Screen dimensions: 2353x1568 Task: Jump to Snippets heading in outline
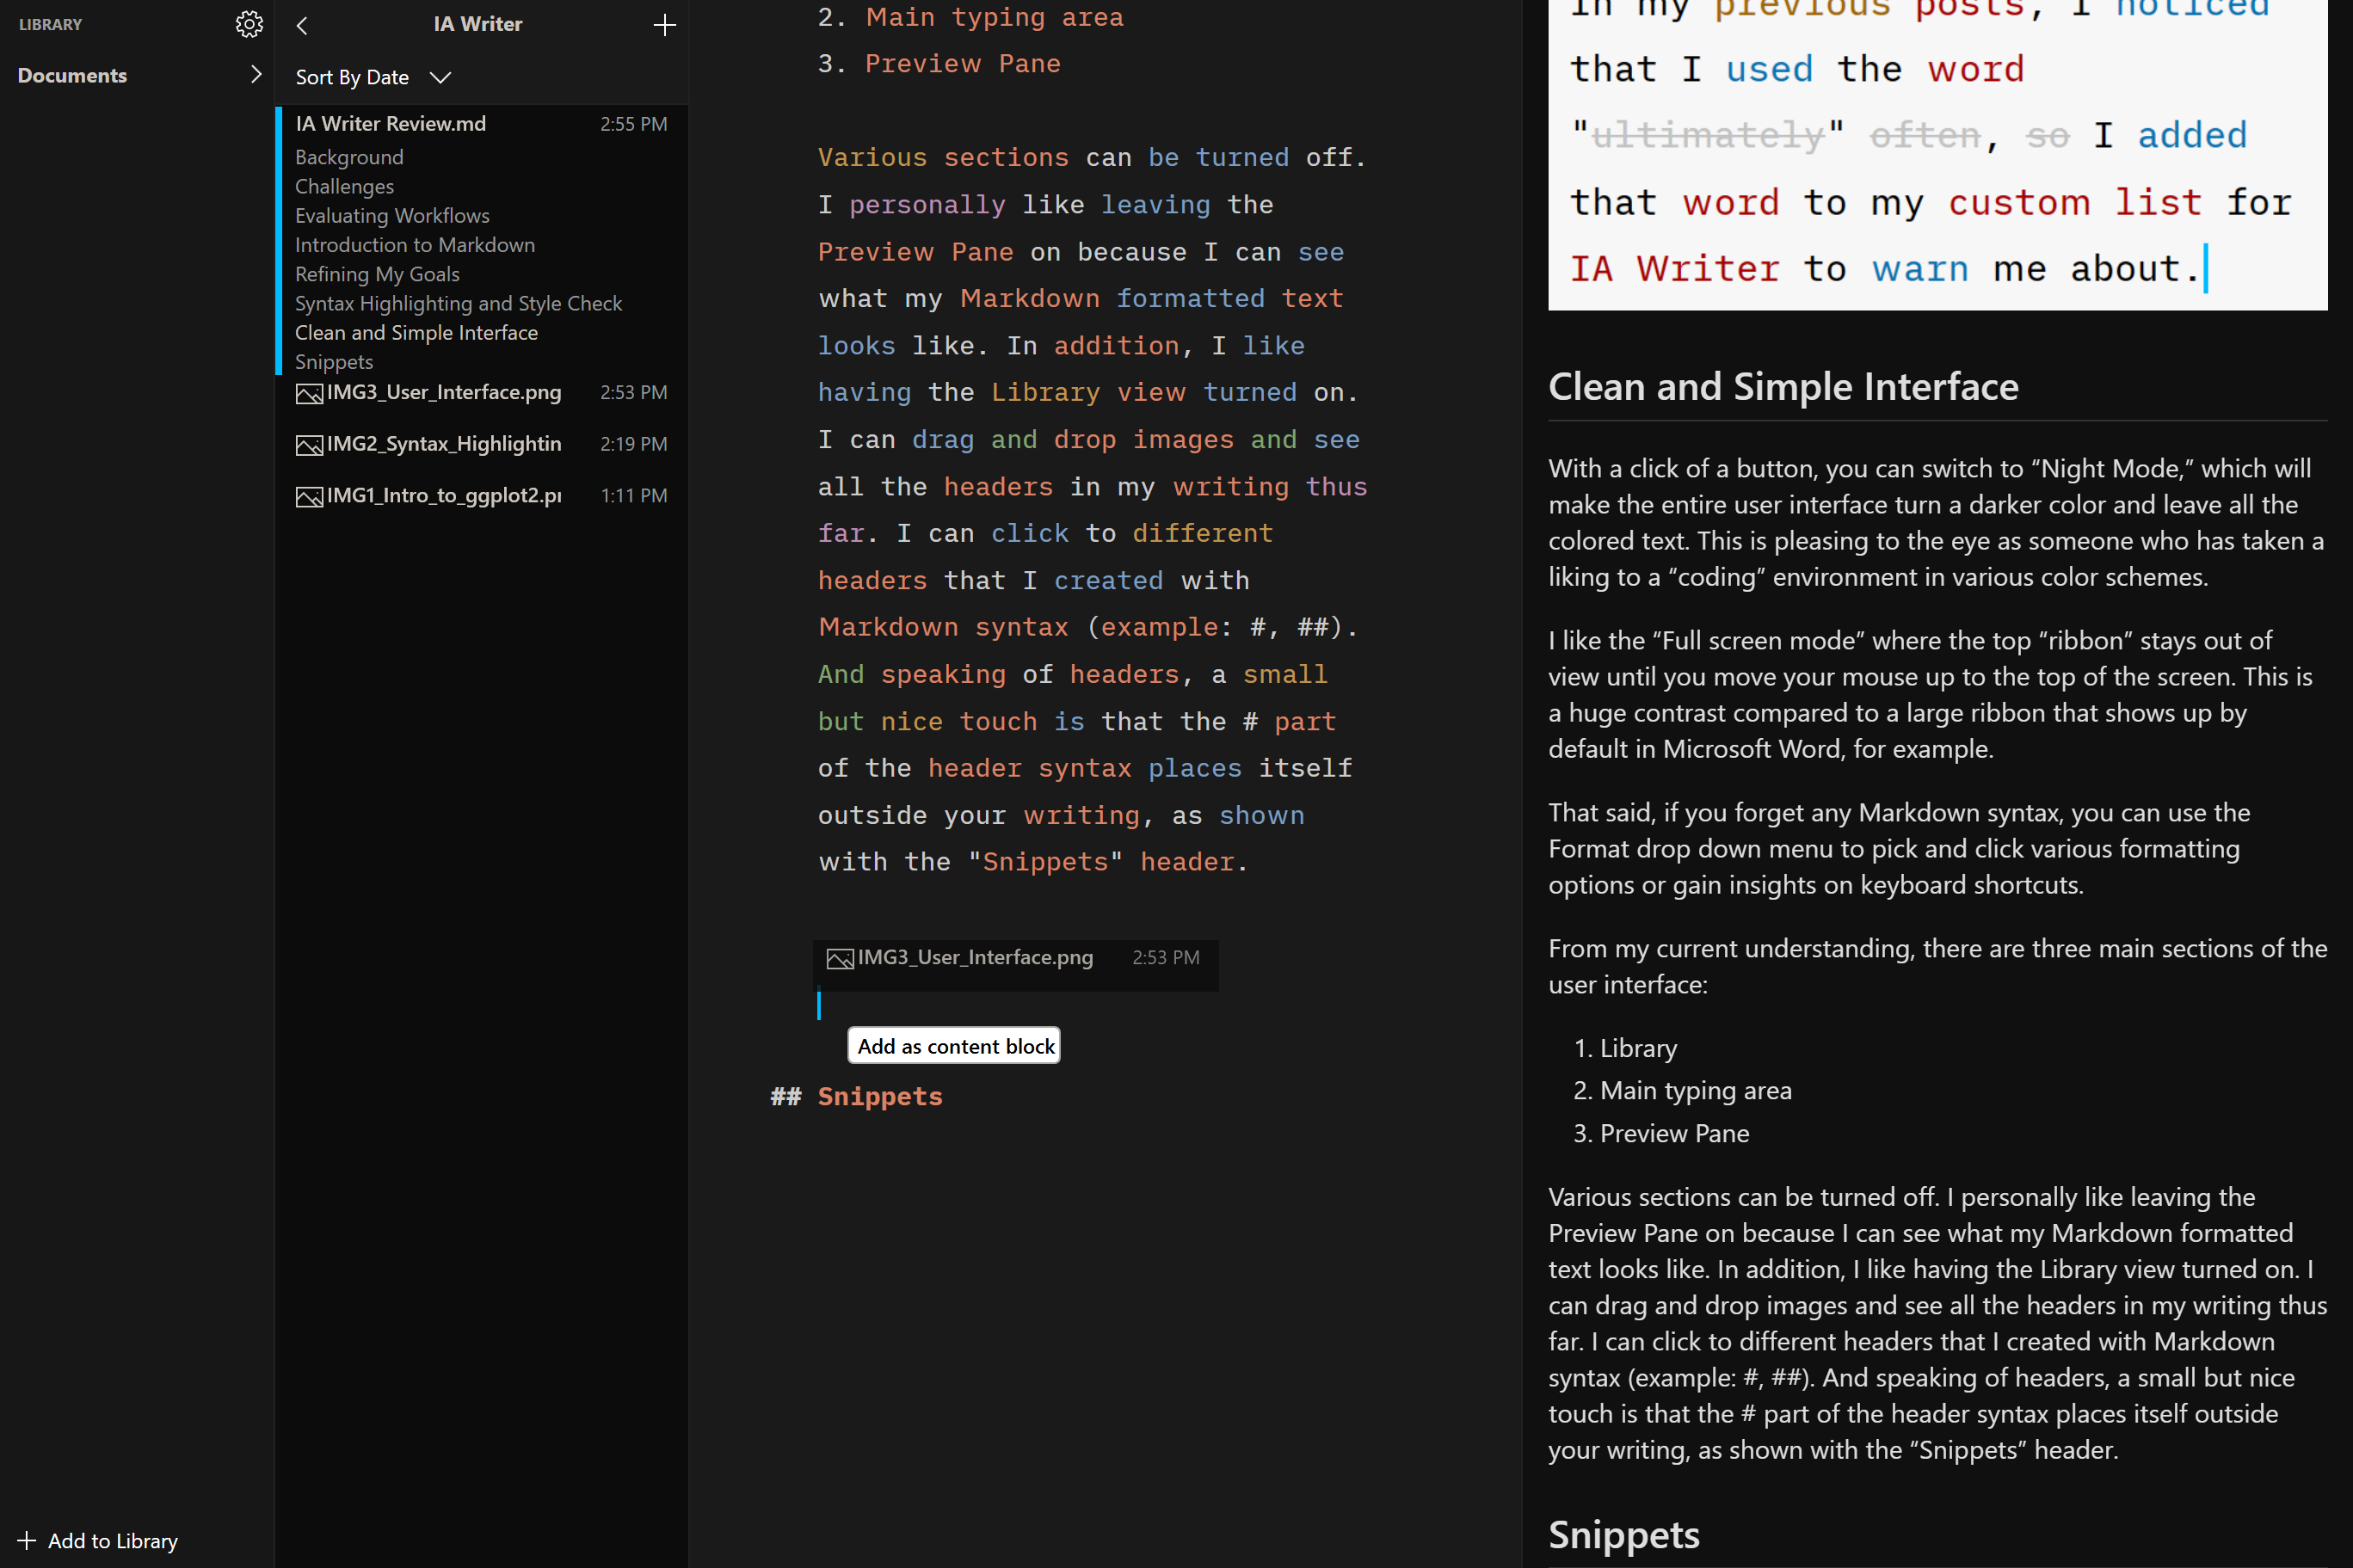coord(334,361)
